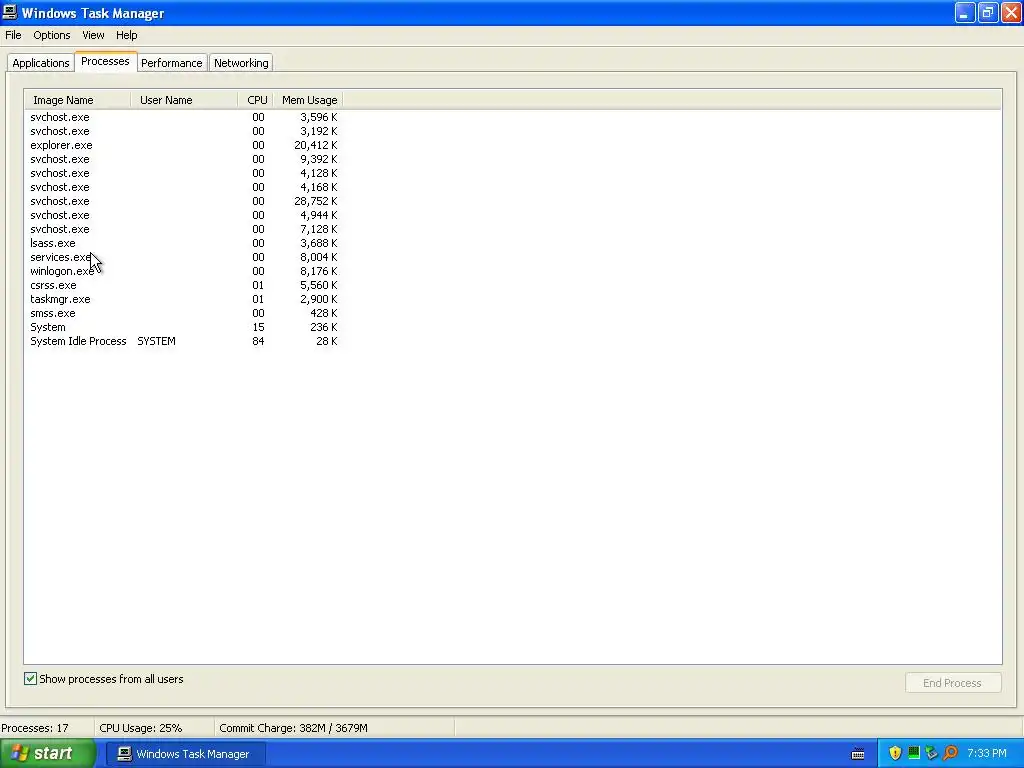Click the 2,900 K memory value
1024x768 pixels.
[319, 299]
